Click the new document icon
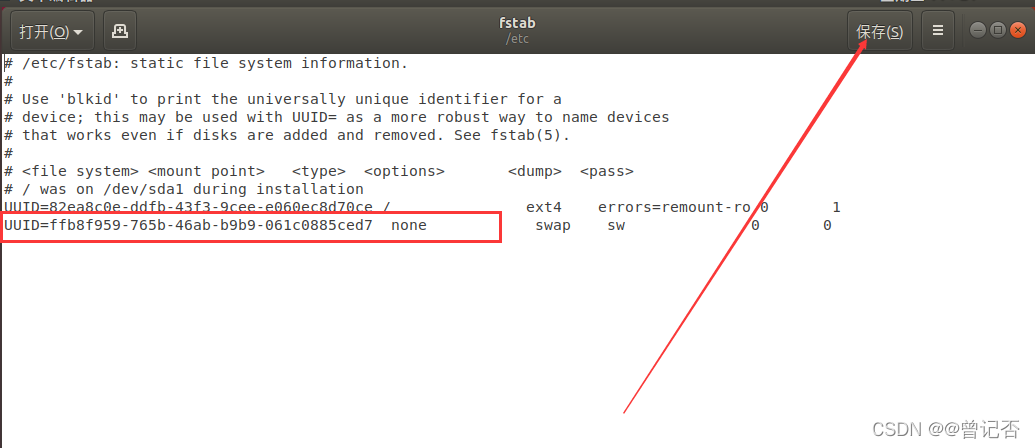The width and height of the screenshot is (1035, 448). (120, 32)
